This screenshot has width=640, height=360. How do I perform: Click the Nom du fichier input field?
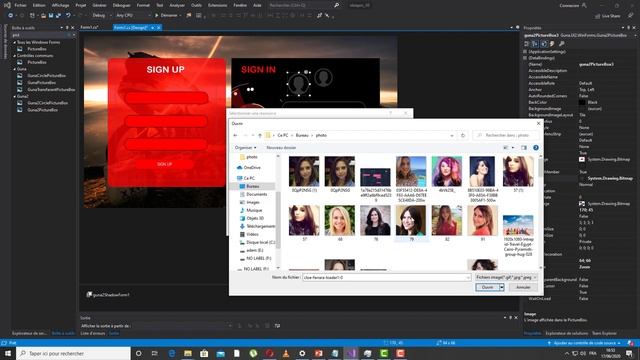387,277
